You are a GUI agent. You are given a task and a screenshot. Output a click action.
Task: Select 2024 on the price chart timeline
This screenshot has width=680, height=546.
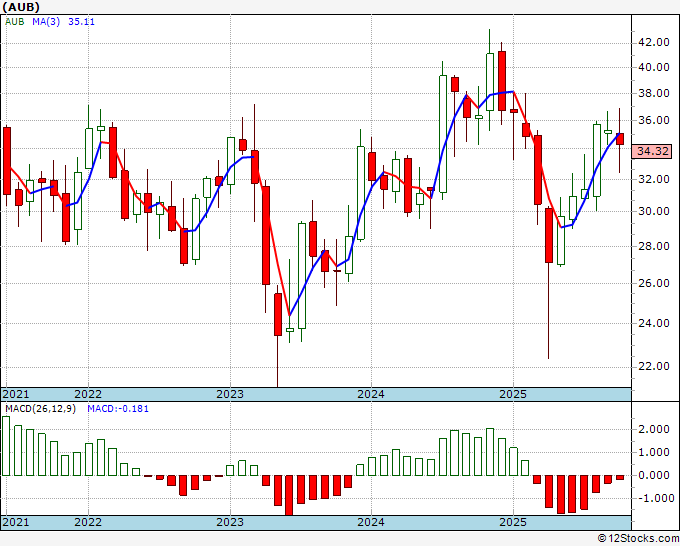click(x=371, y=394)
